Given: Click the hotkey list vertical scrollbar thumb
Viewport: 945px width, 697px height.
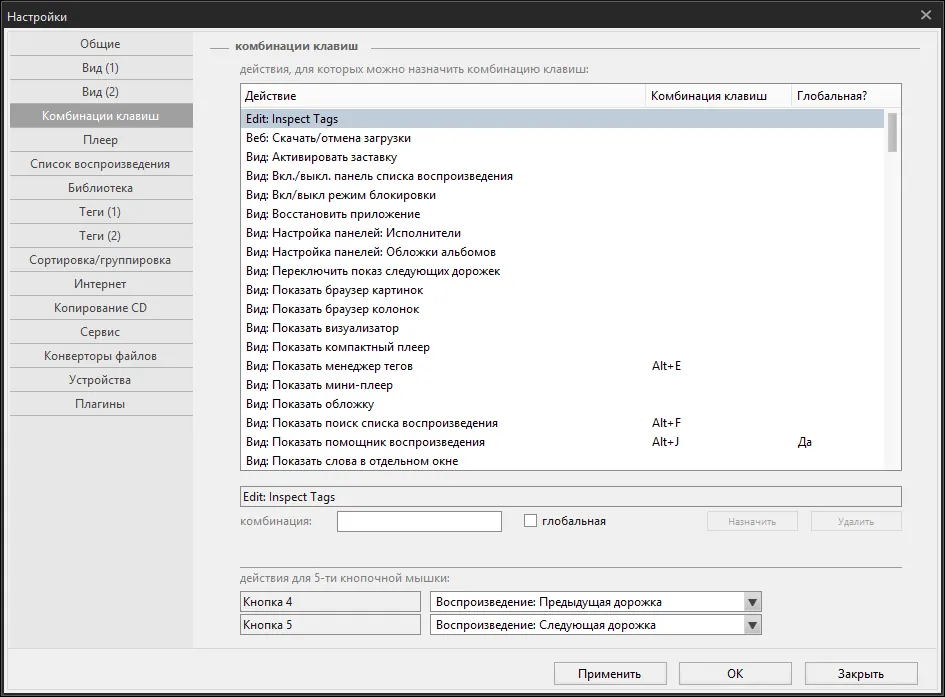Looking at the screenshot, I should coord(893,132).
